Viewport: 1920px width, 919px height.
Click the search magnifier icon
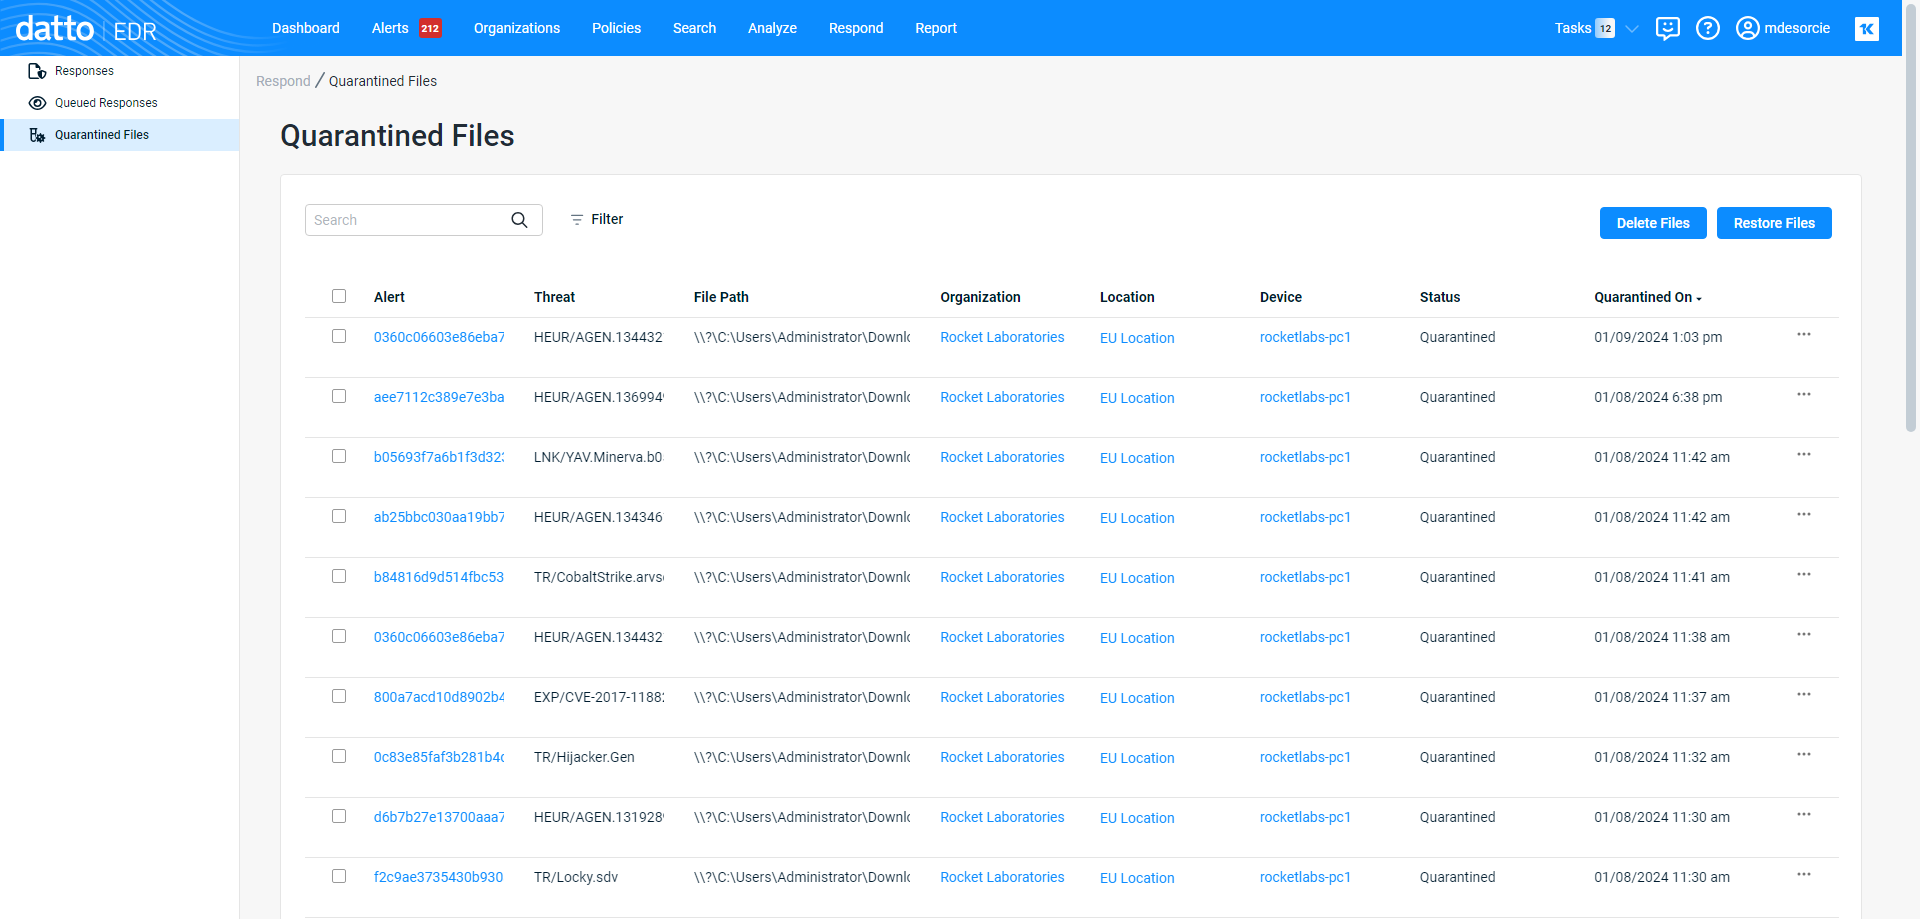519,220
